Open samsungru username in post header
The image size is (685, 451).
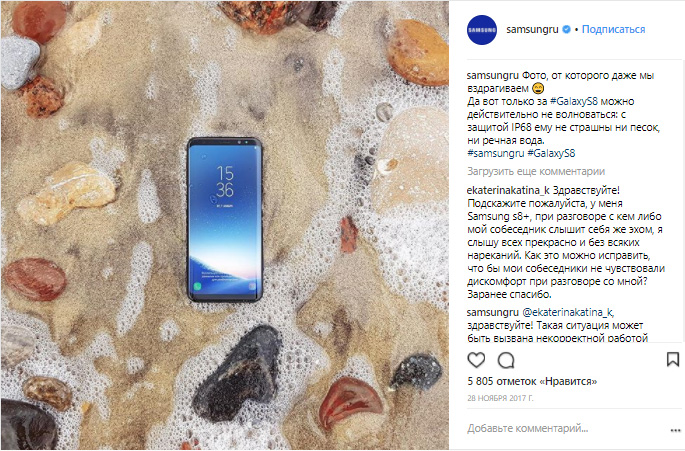pos(532,29)
